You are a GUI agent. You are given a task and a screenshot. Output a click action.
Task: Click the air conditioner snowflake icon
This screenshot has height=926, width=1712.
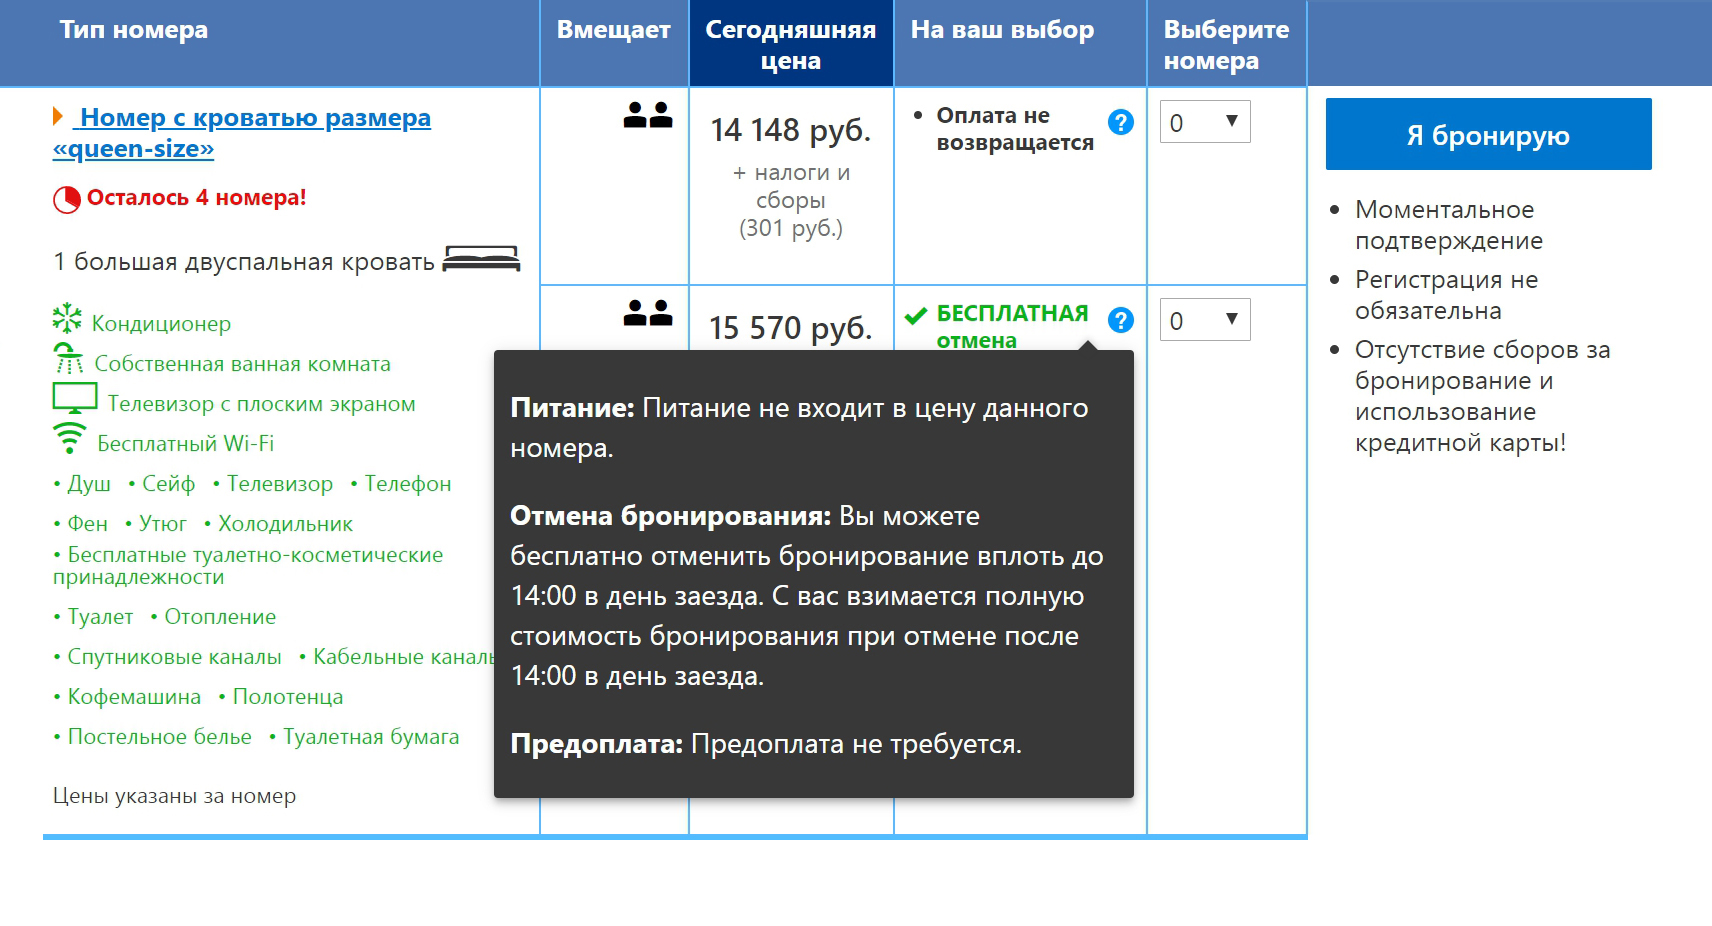[x=67, y=318]
